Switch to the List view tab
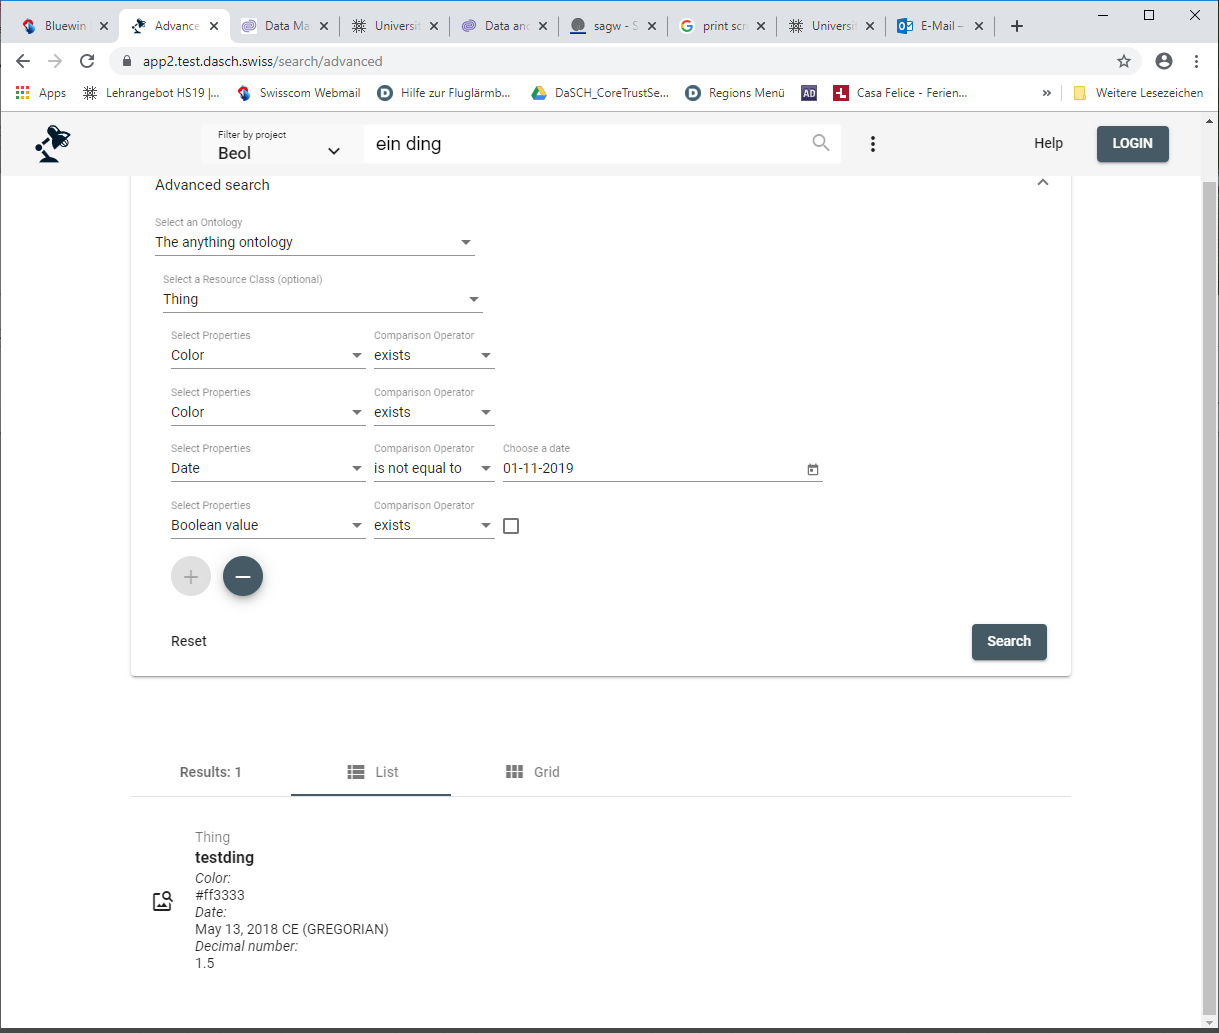 [x=371, y=772]
